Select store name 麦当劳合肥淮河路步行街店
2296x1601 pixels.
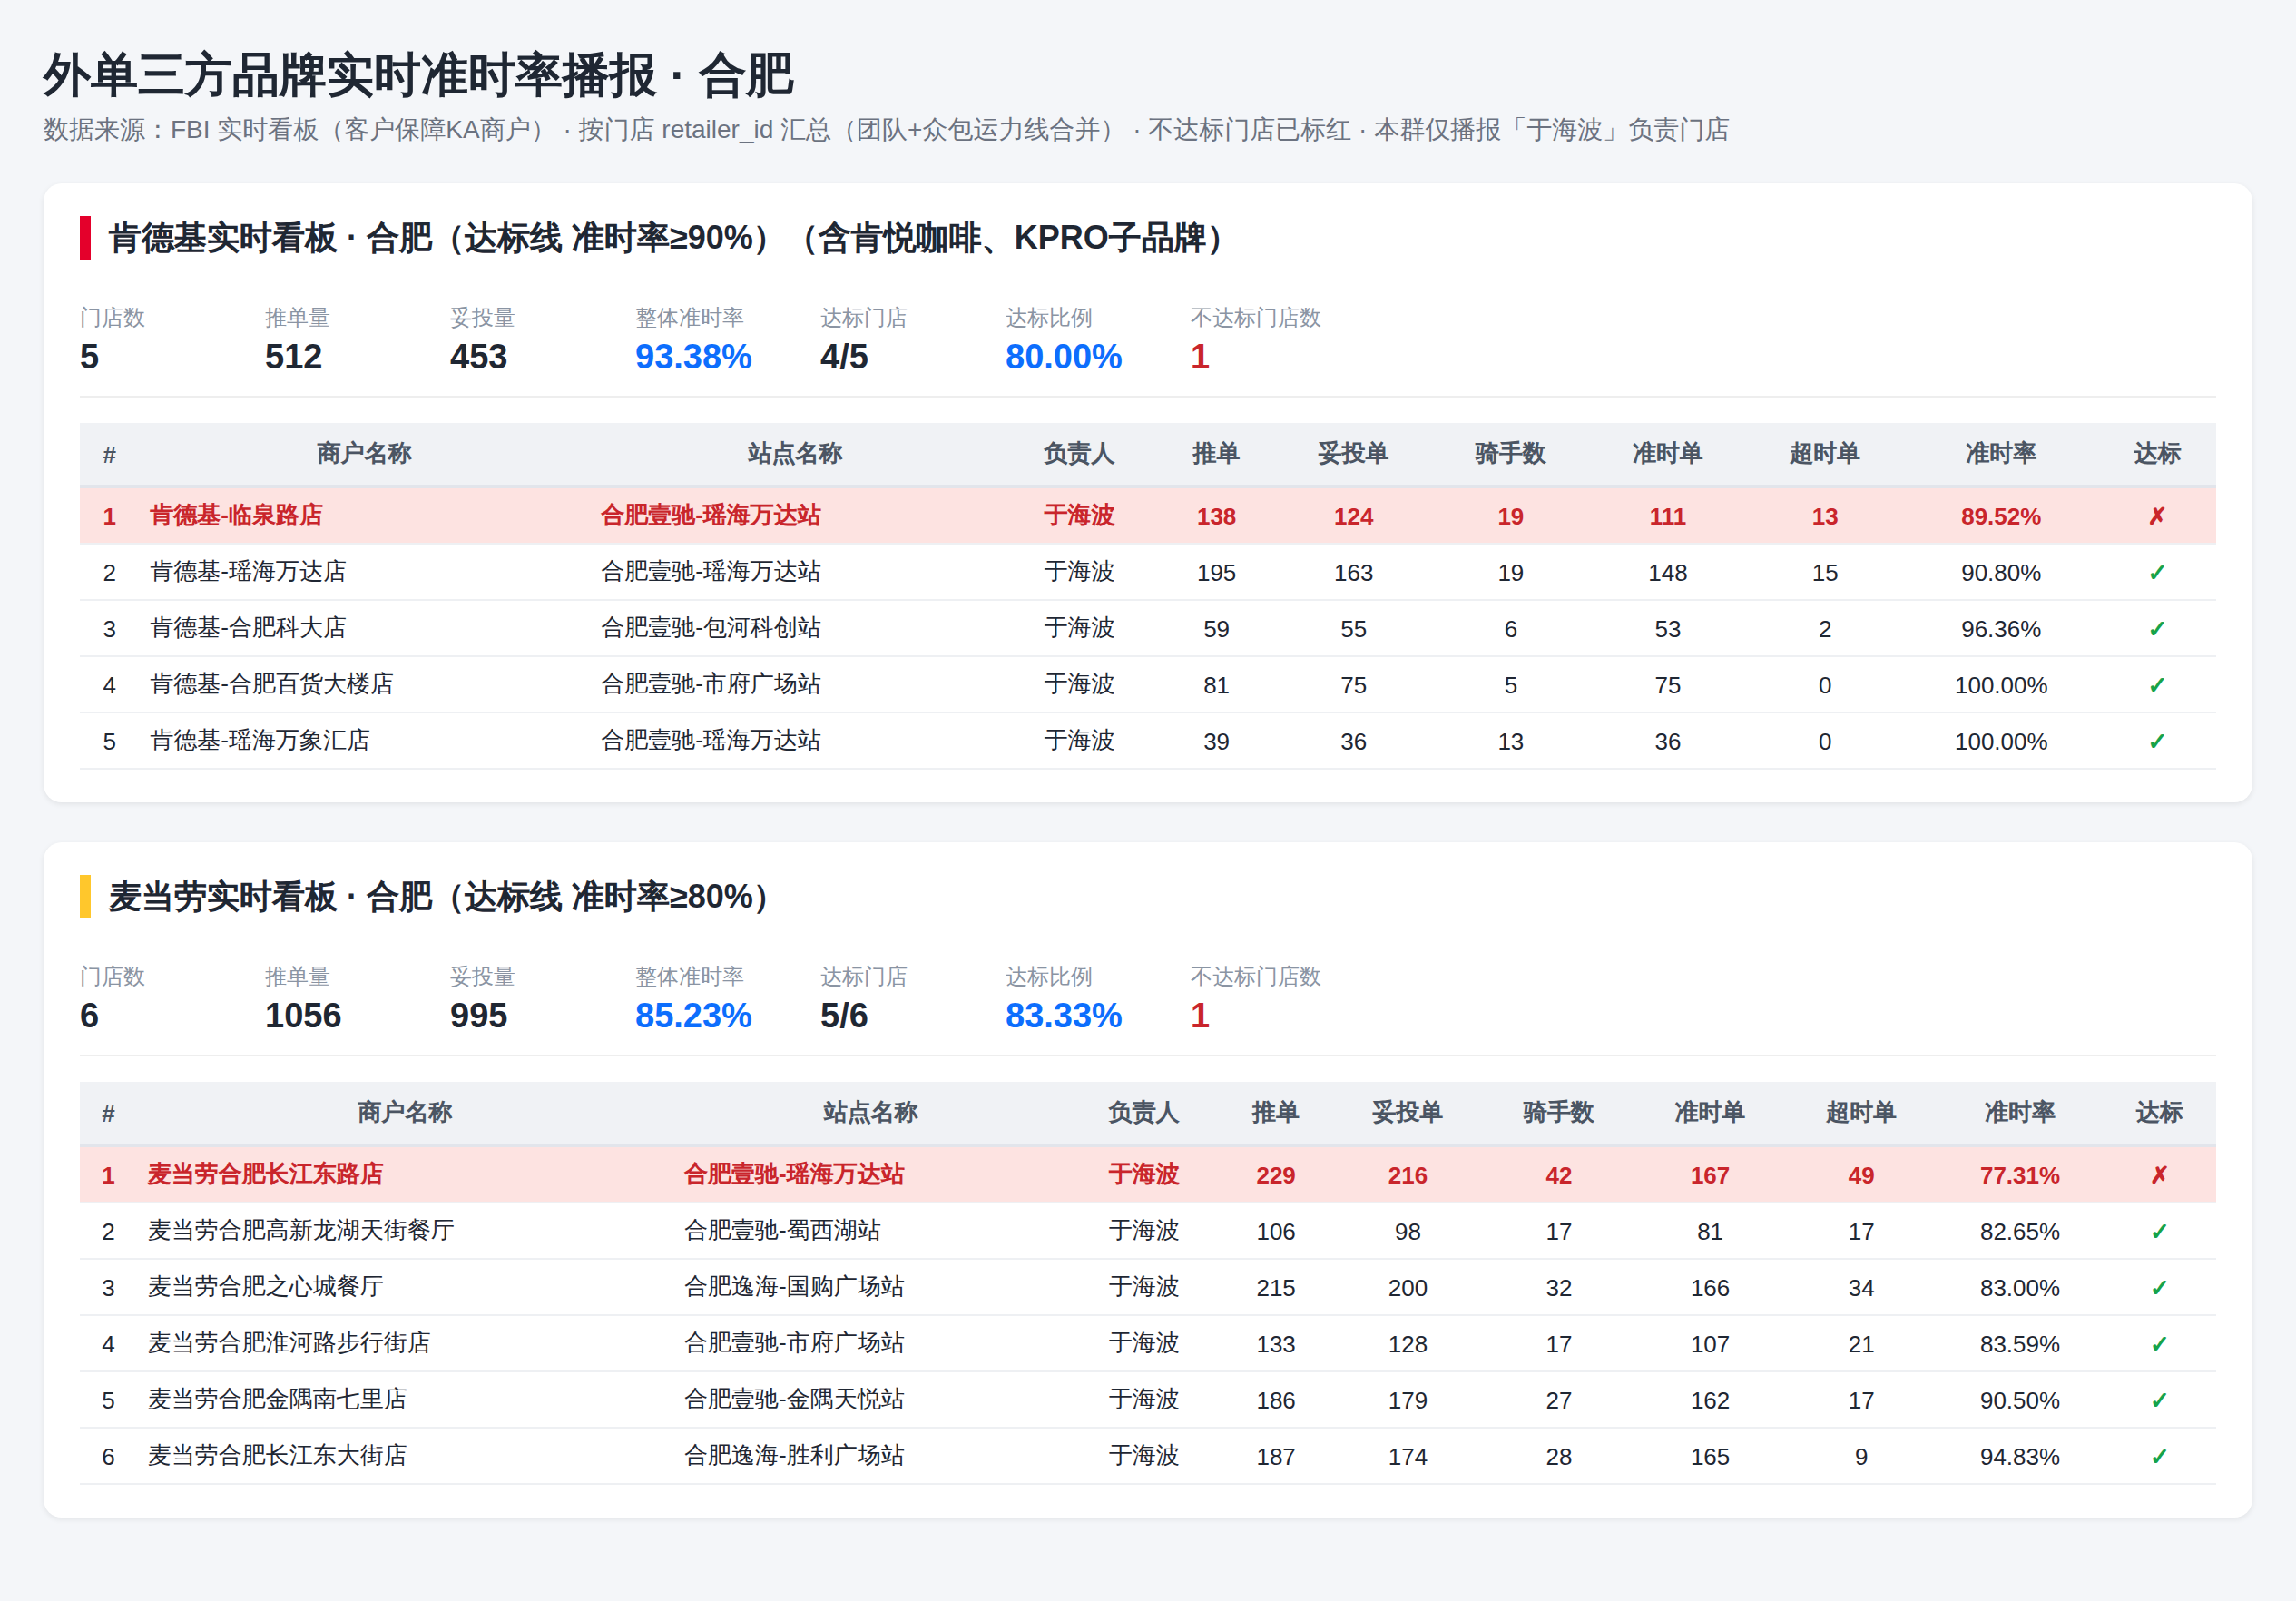[289, 1344]
